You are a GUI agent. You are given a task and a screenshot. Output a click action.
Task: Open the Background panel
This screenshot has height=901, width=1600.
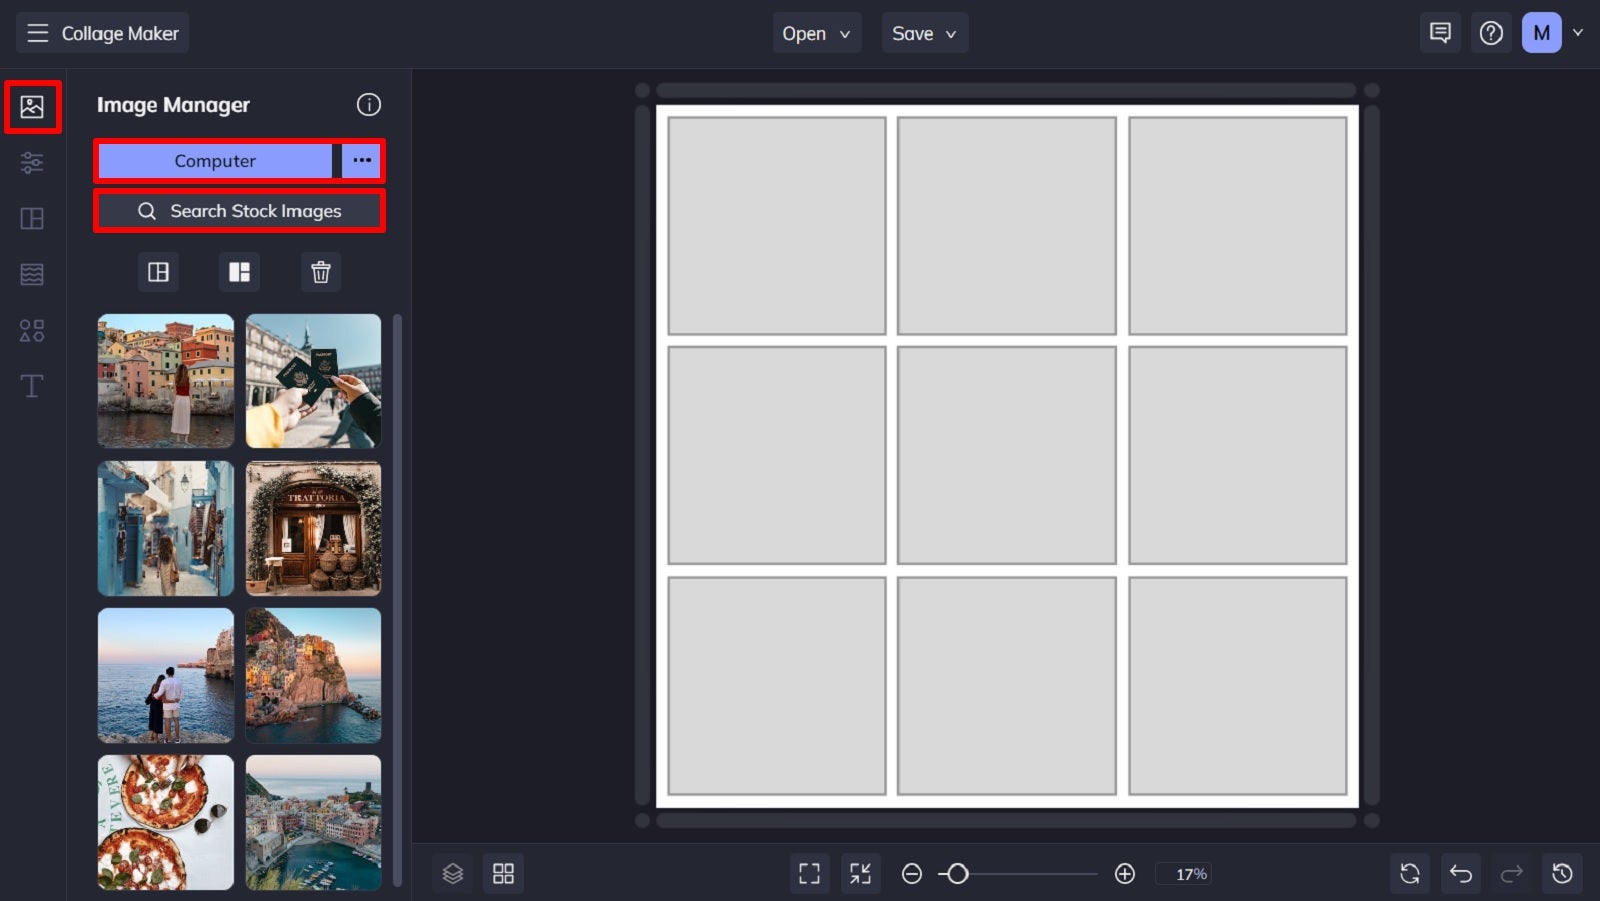click(x=32, y=274)
